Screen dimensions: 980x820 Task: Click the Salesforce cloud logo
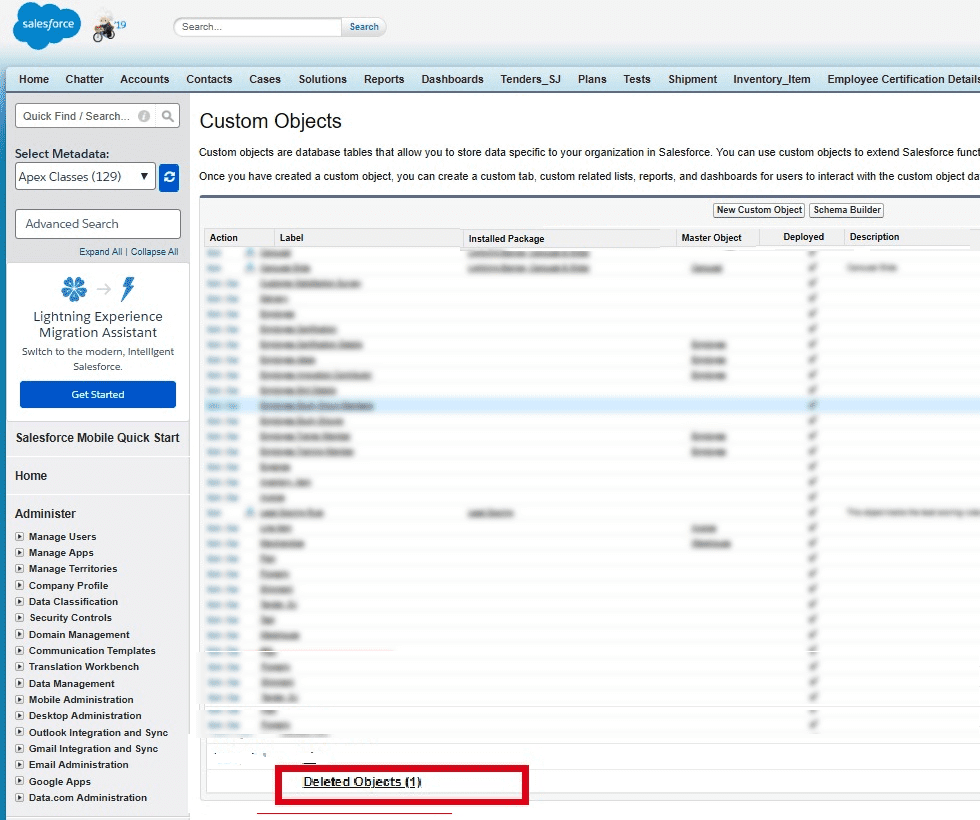pos(47,26)
